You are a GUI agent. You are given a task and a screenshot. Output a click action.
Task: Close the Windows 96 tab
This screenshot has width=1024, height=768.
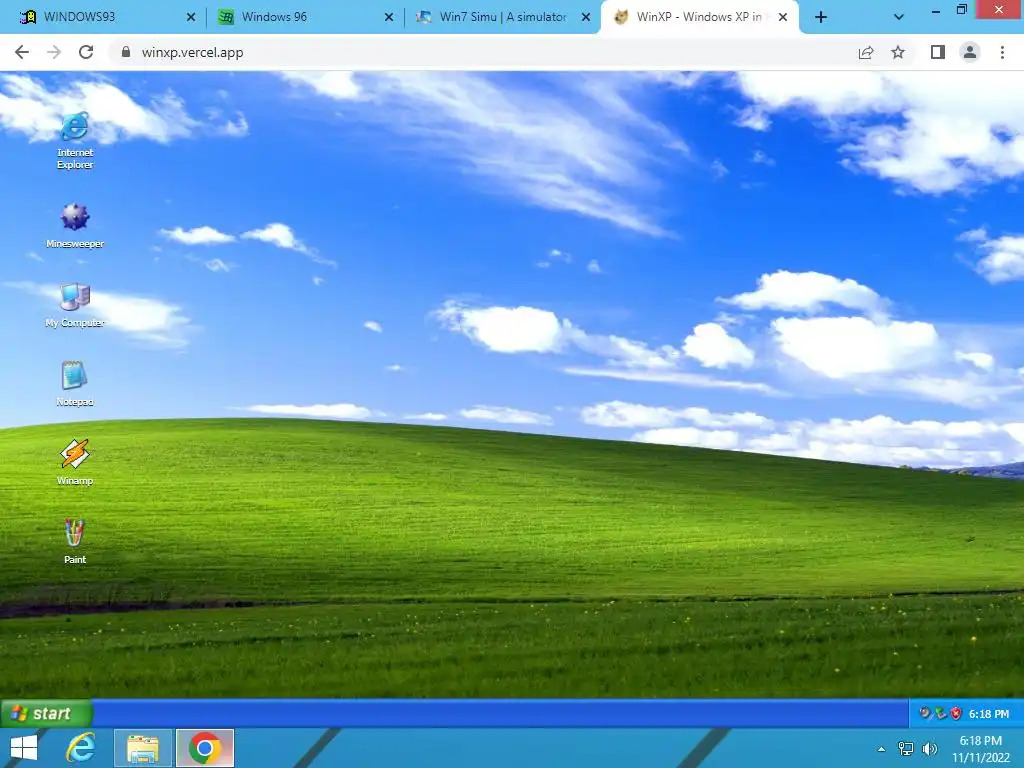(x=389, y=18)
